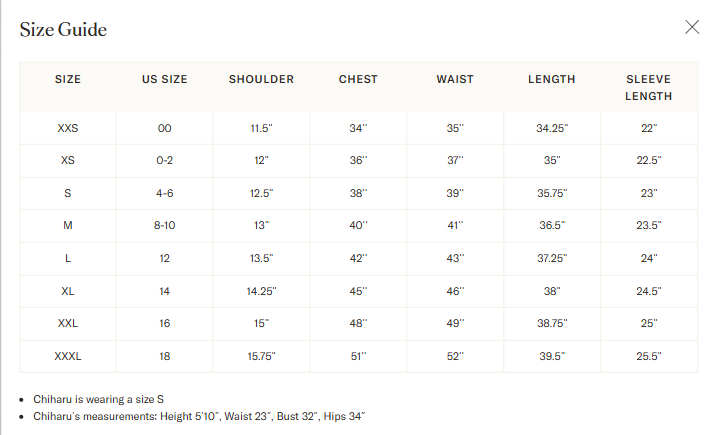
Task: Select the XXXL size row label
Action: tap(68, 356)
